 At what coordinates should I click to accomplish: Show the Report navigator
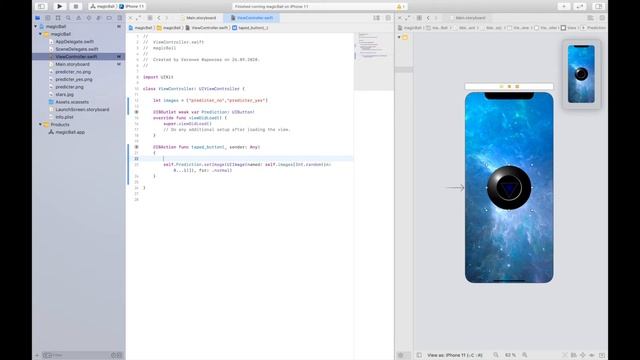pos(119,18)
